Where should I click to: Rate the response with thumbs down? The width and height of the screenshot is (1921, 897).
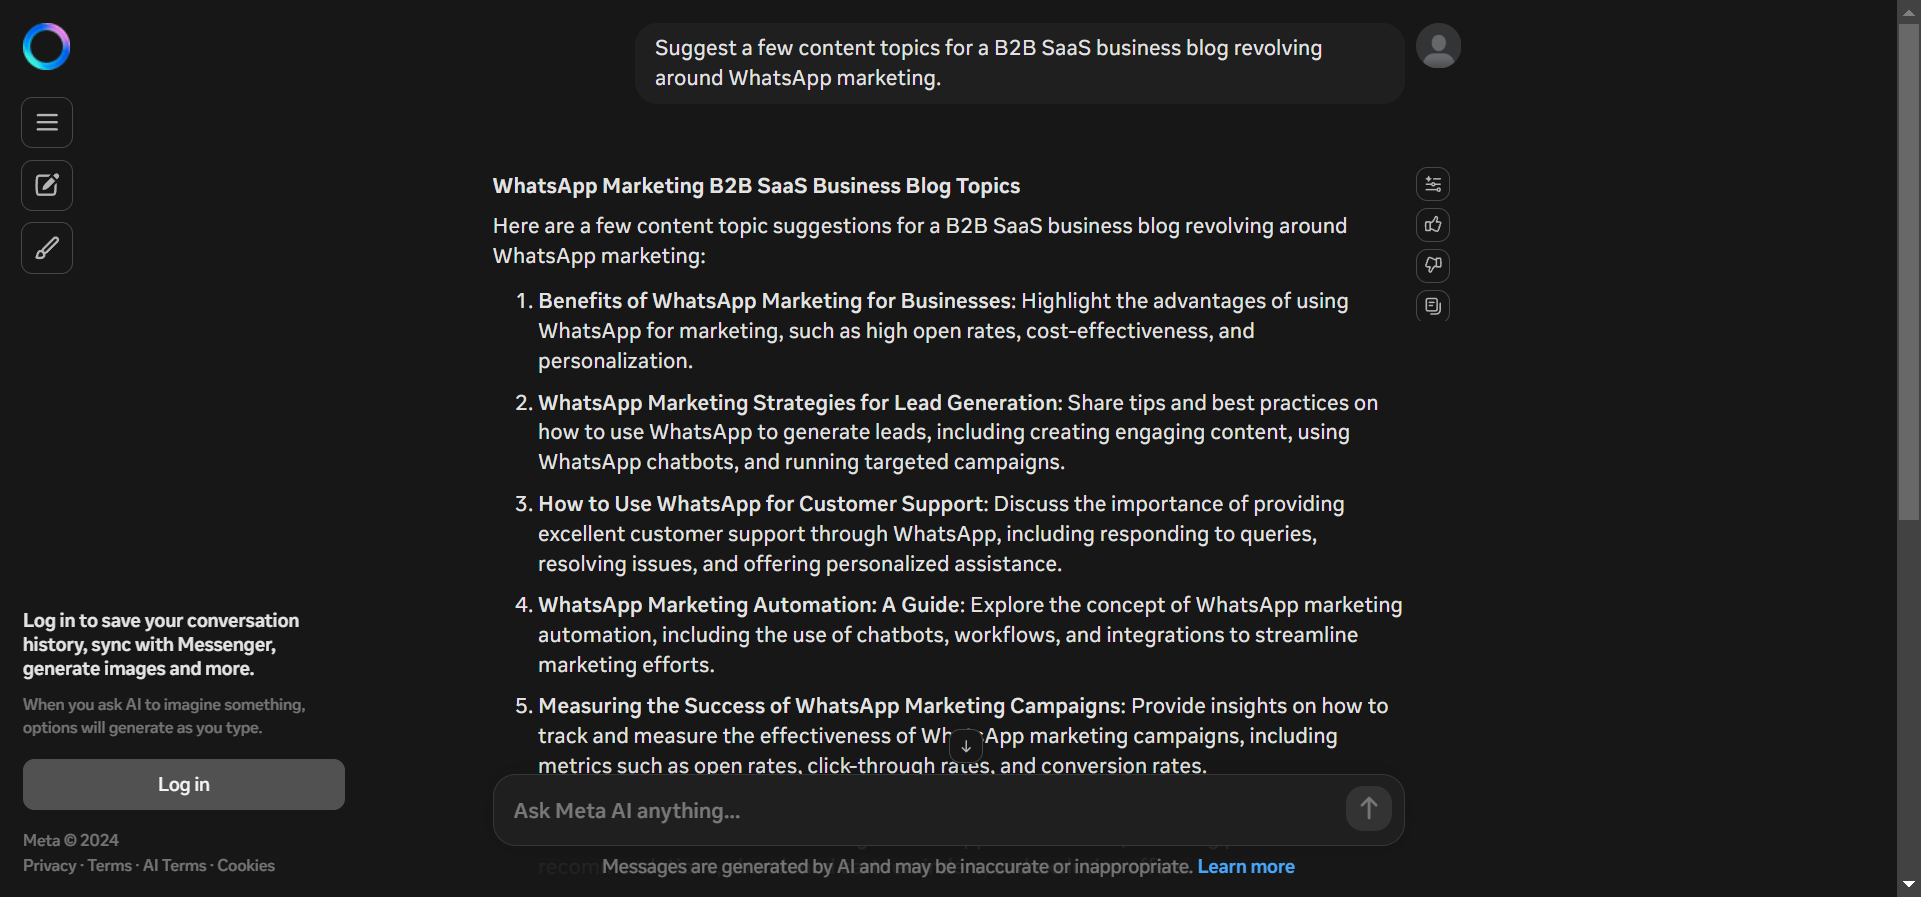[1432, 266]
